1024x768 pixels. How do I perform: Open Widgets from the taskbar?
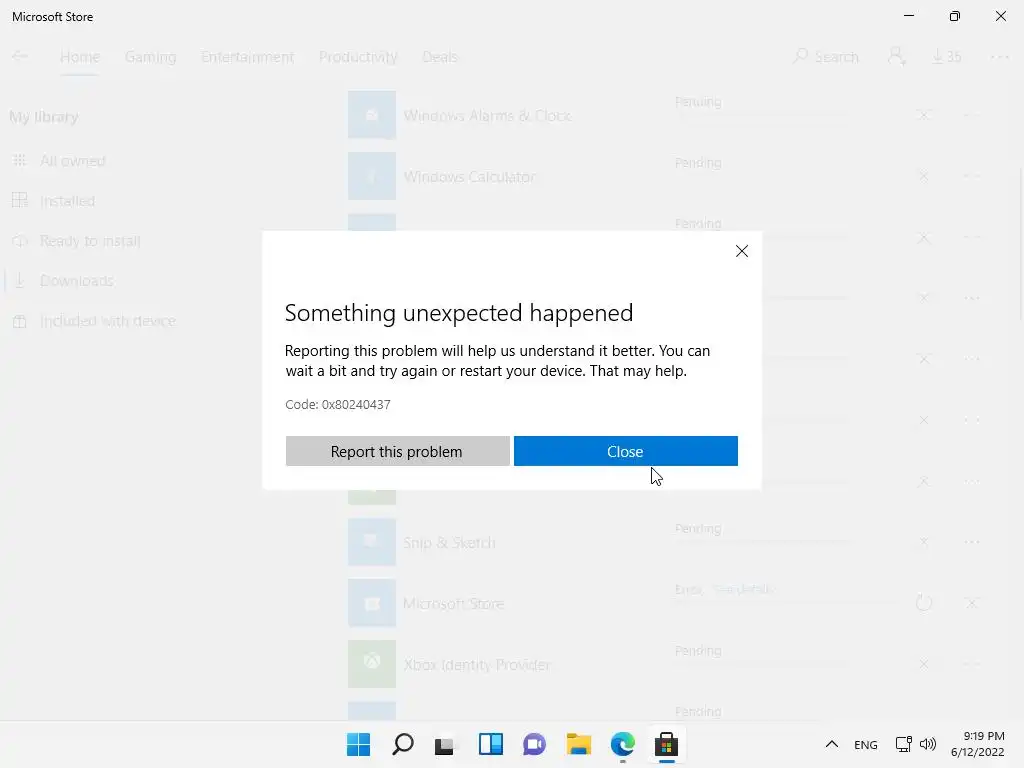490,744
